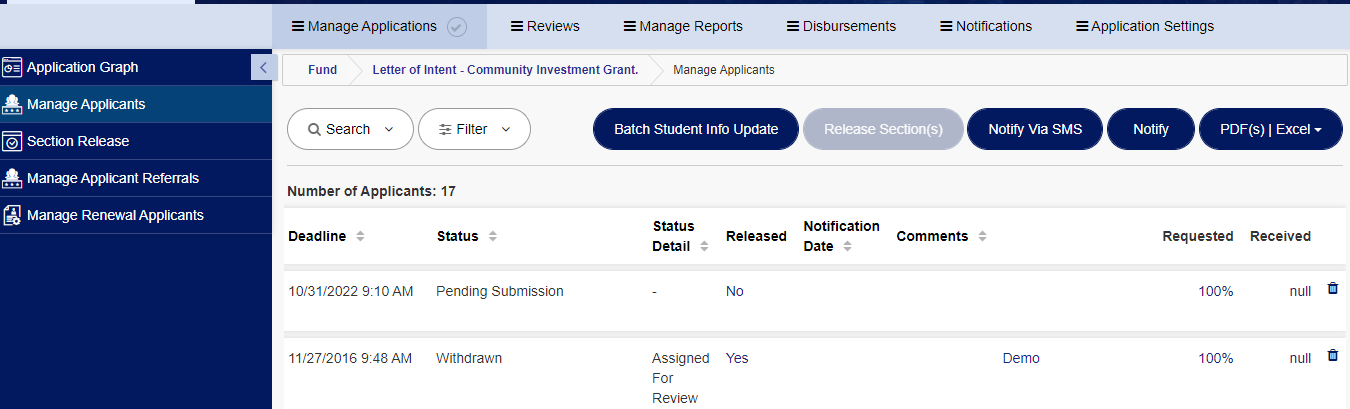Delete the Pending Submission applicant row

1332,288
